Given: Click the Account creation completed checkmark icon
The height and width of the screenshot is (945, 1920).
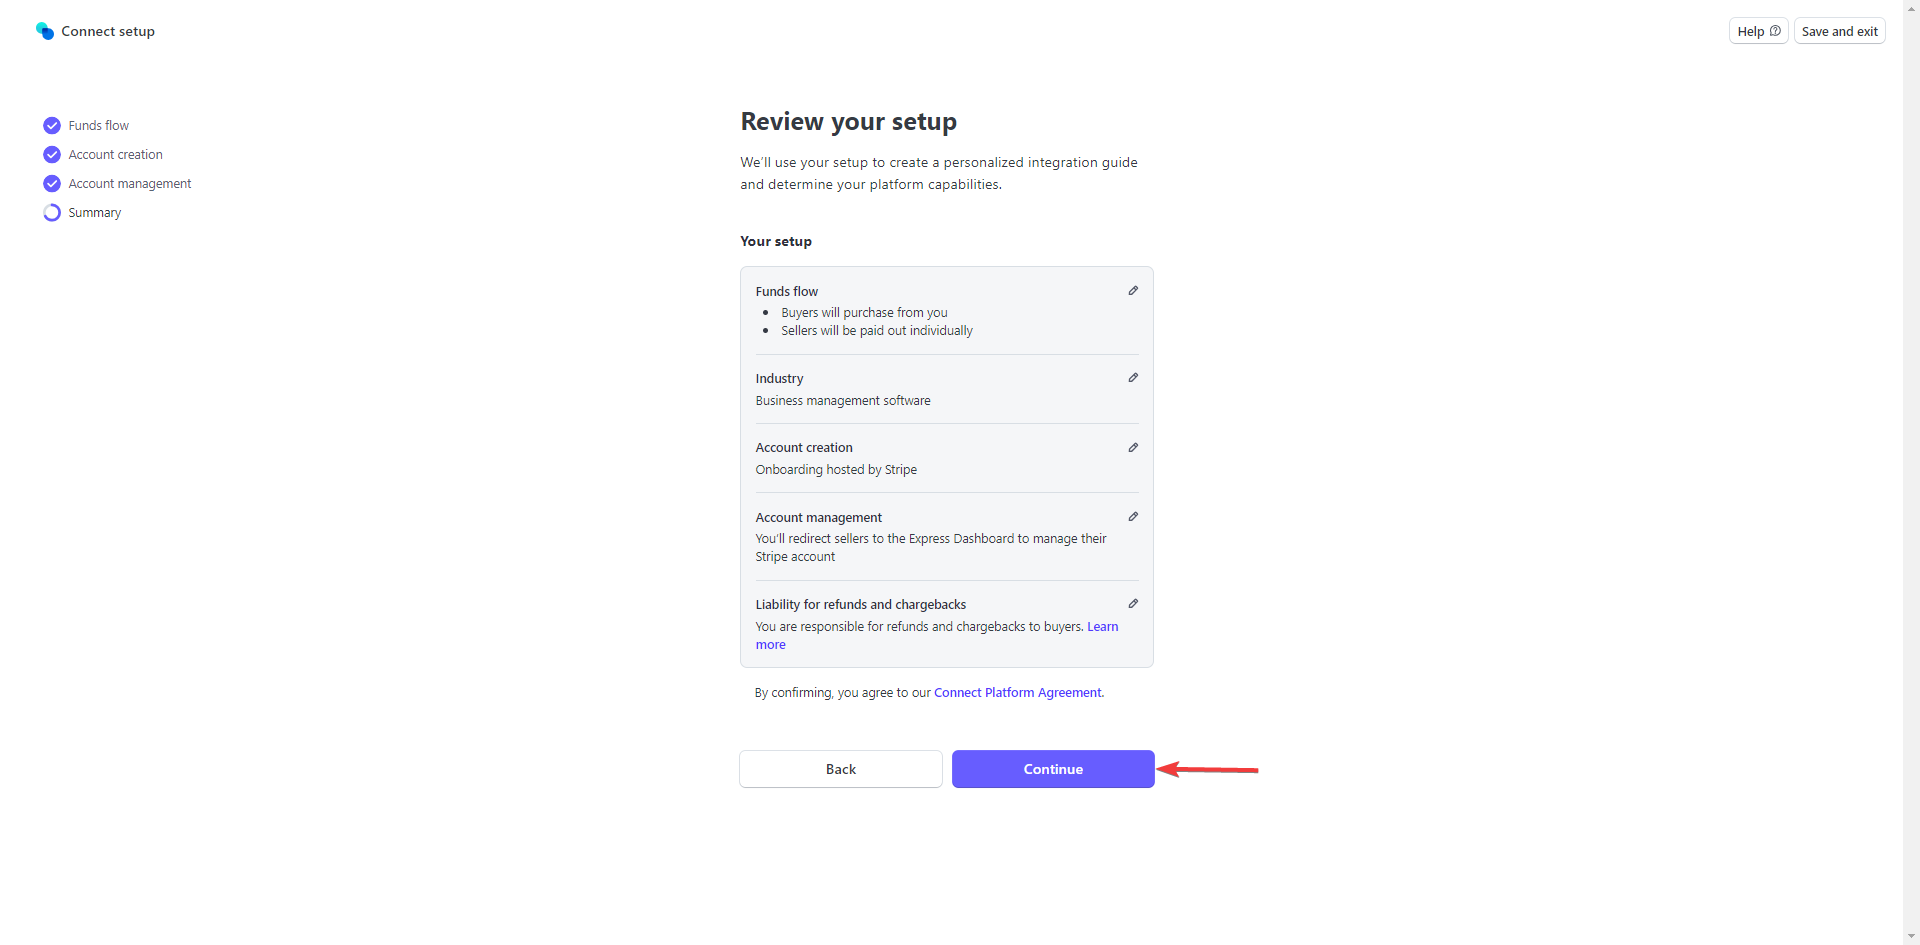Looking at the screenshot, I should (52, 154).
